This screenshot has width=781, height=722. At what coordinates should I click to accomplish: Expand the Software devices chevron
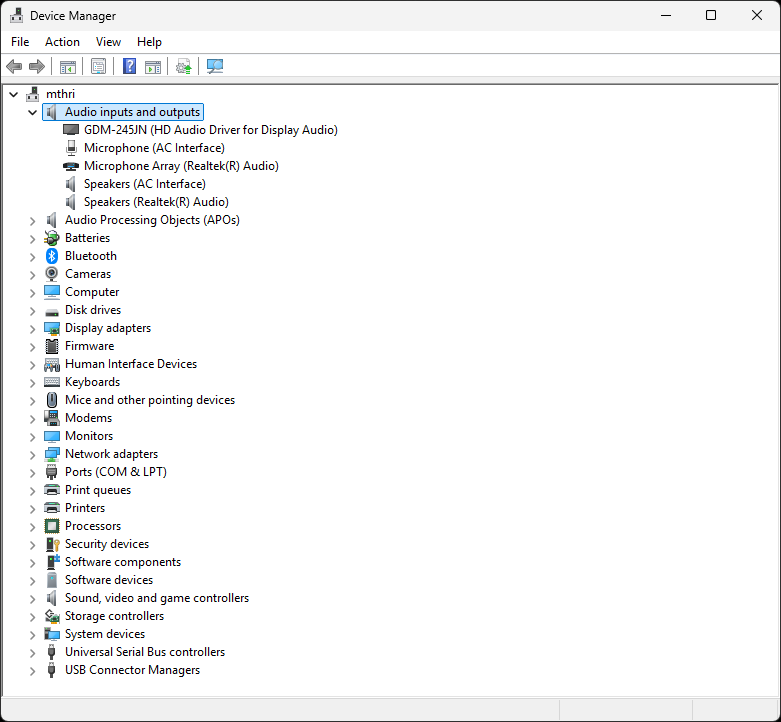point(32,581)
